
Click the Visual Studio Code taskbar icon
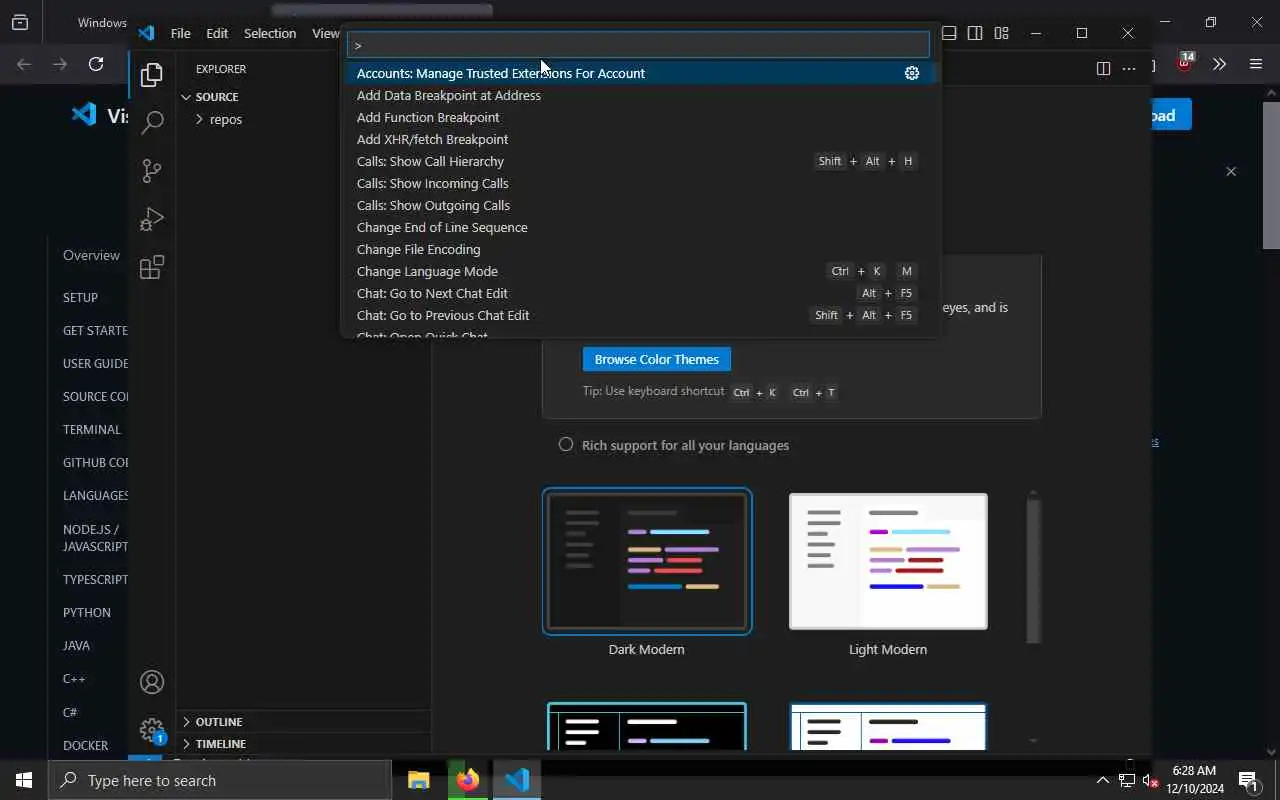517,780
